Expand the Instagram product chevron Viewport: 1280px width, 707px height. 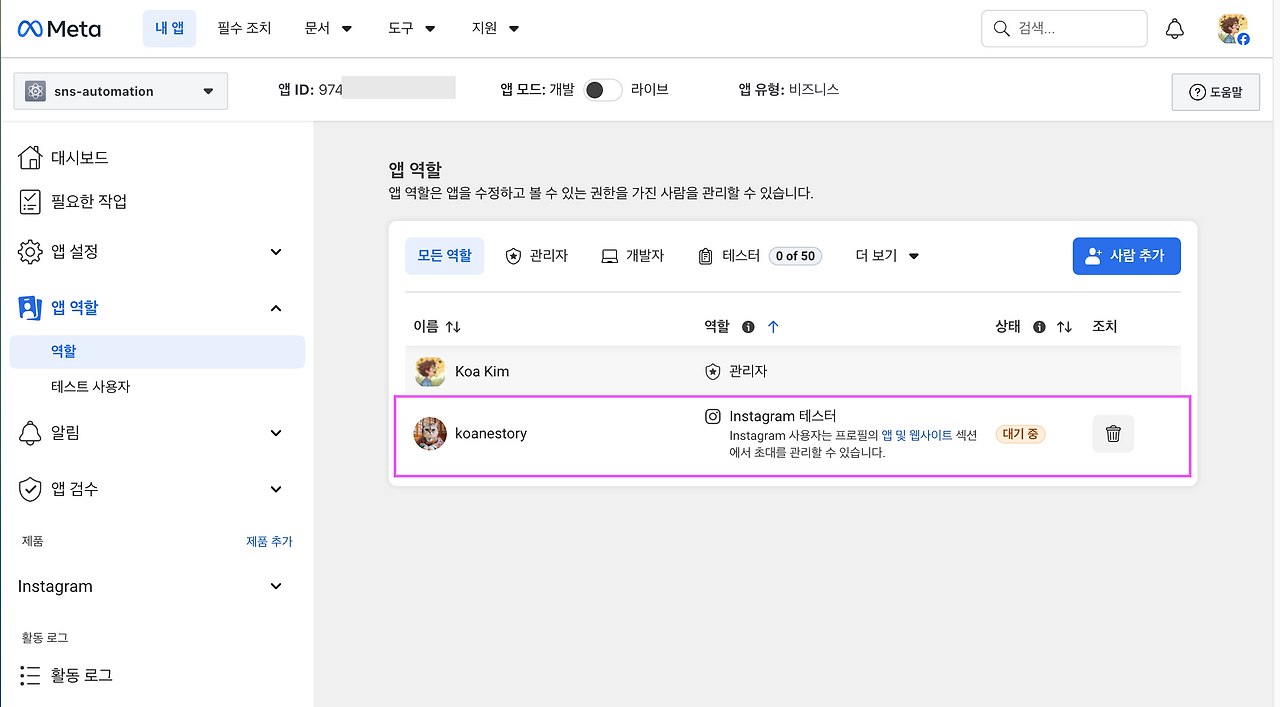tap(277, 586)
